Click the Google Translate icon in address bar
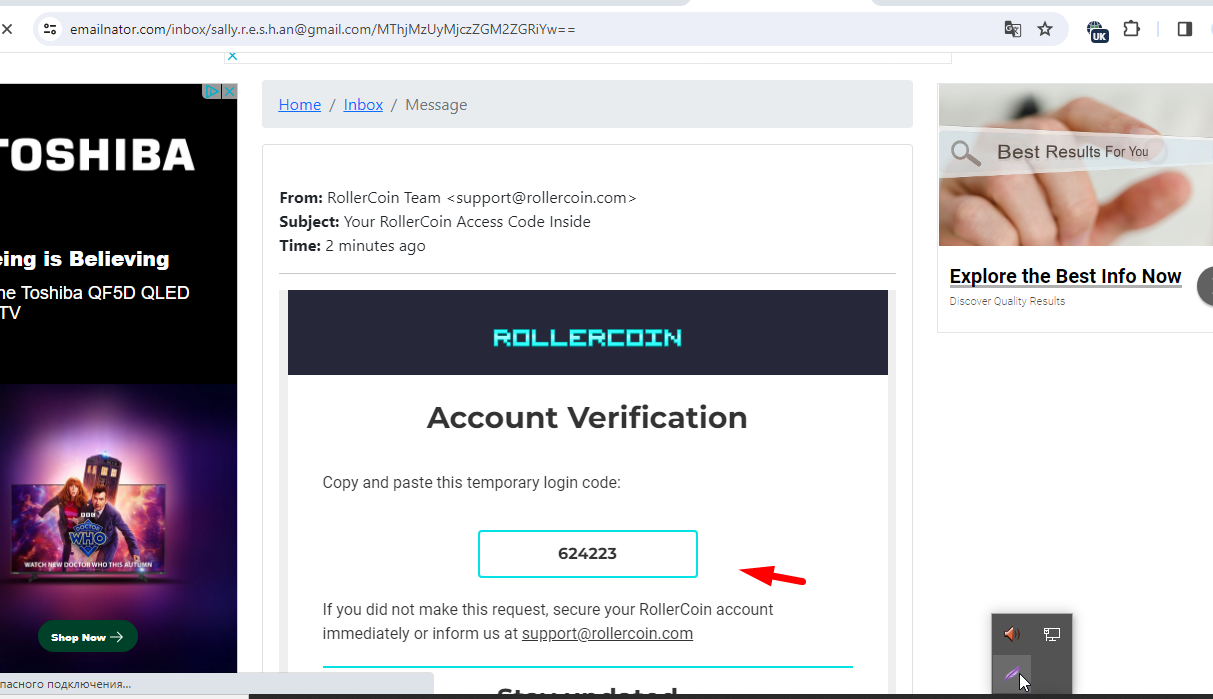1213x699 pixels. click(x=1013, y=29)
